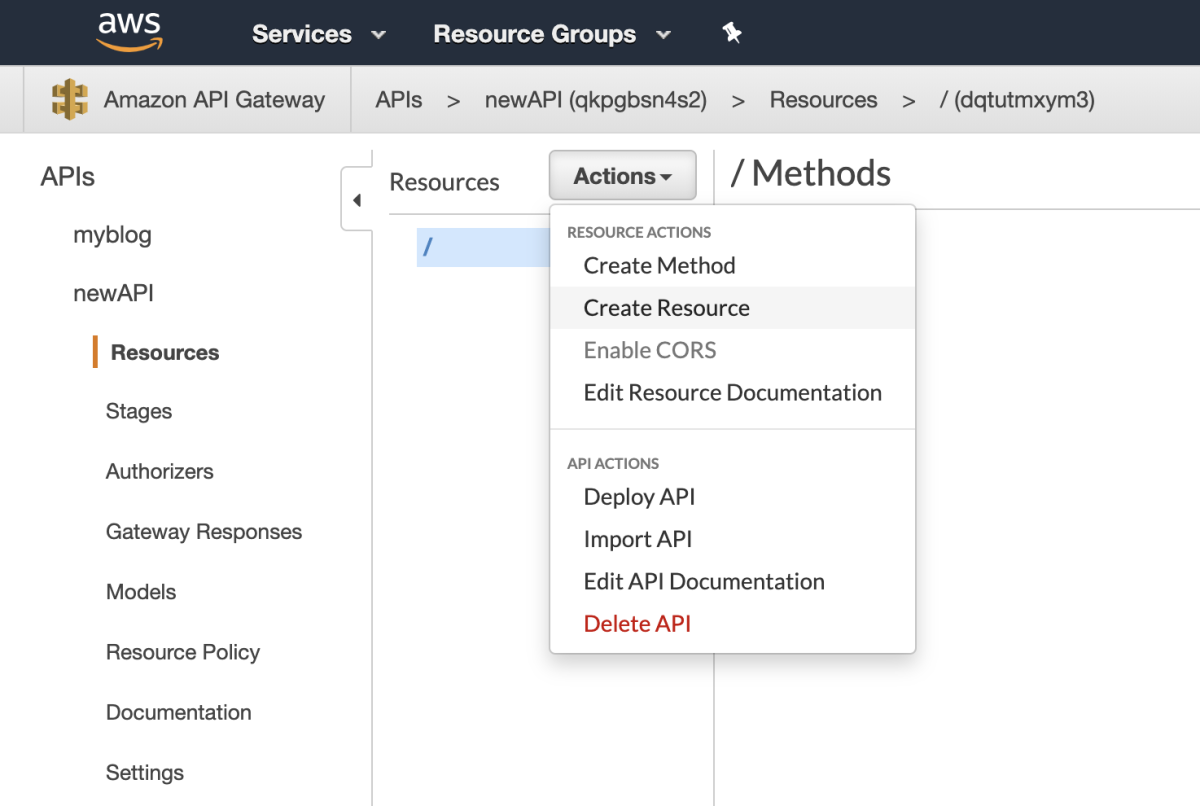The width and height of the screenshot is (1200, 806).
Task: Select Edit API Documentation
Action: [x=732, y=581]
